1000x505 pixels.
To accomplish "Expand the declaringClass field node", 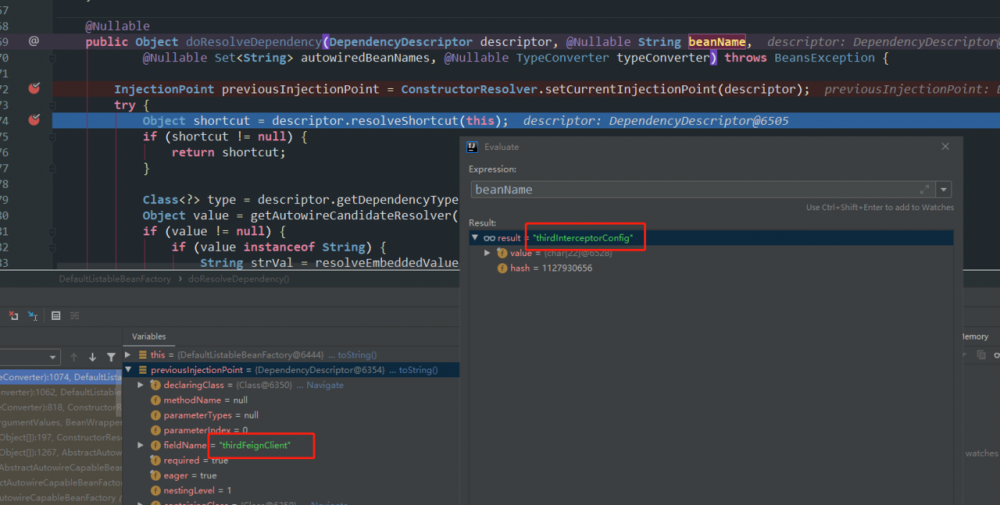I will [140, 385].
